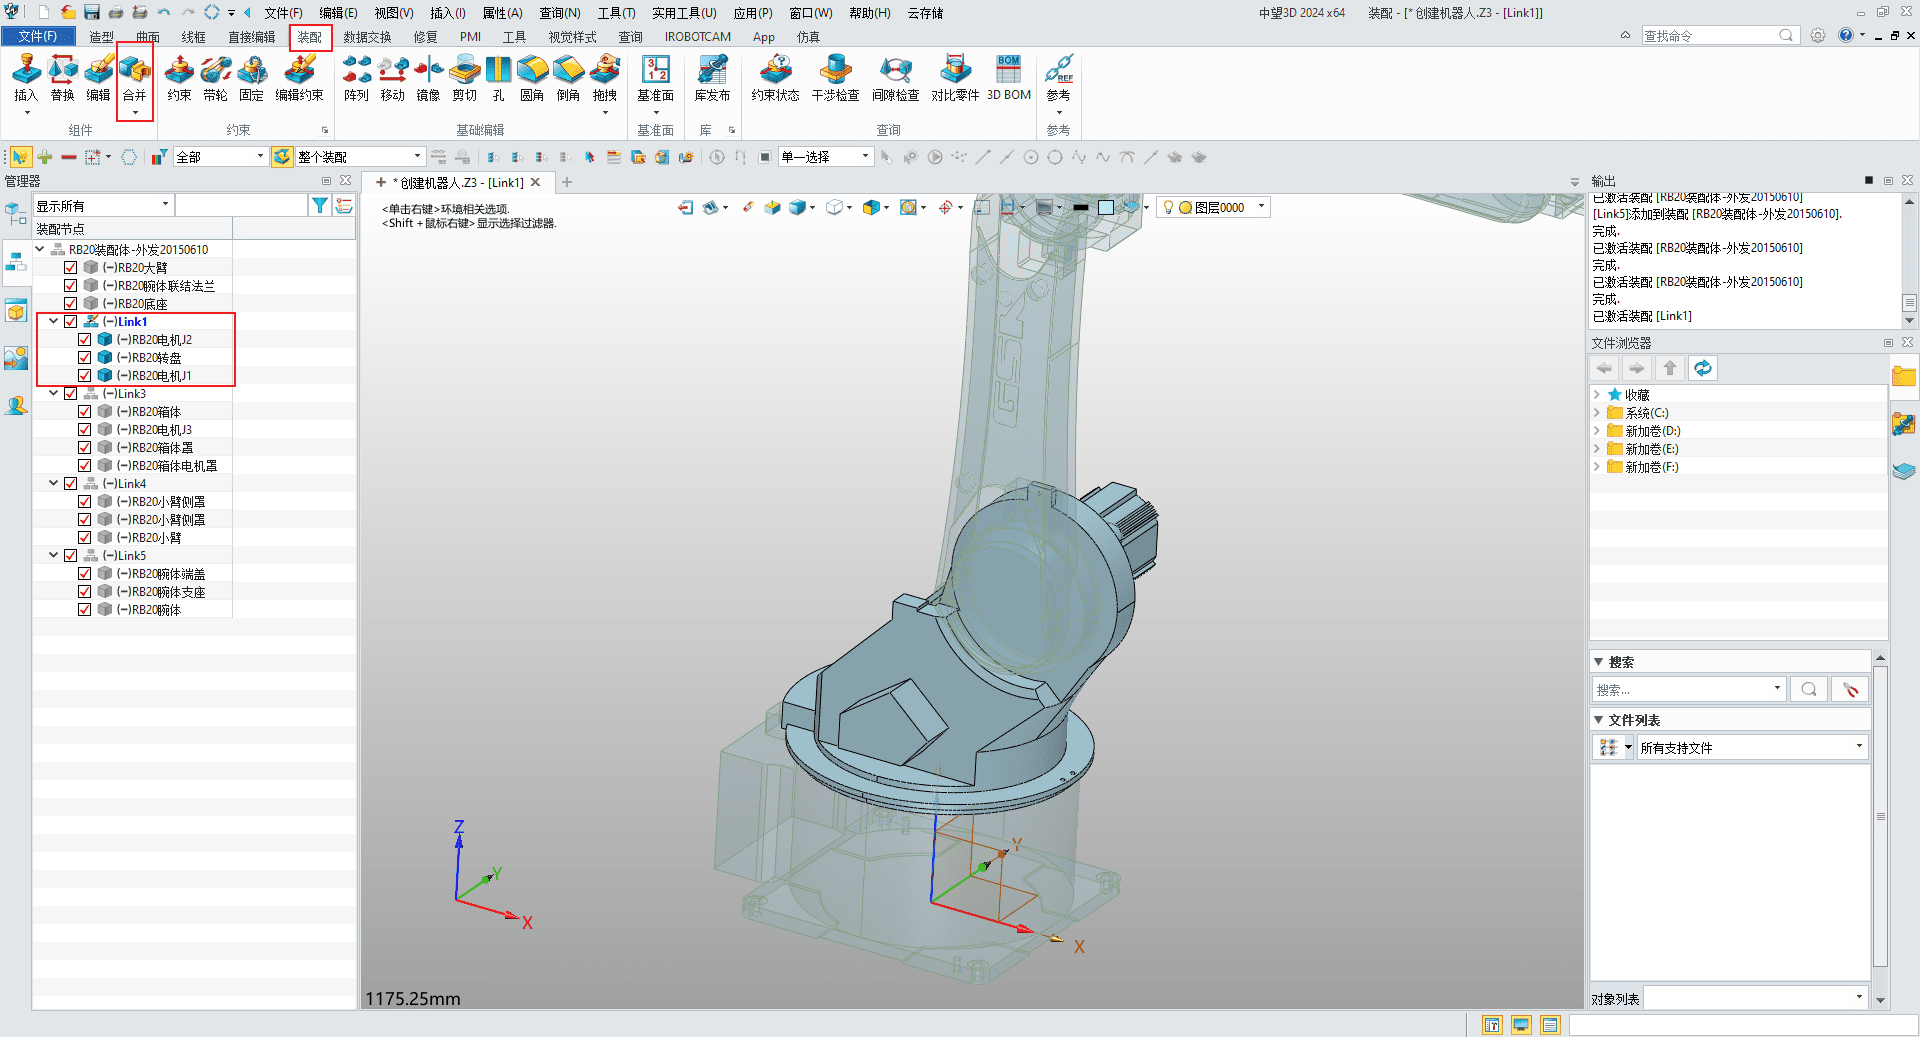
Task: Click the 孔 (Hole) tool icon
Action: 498,78
